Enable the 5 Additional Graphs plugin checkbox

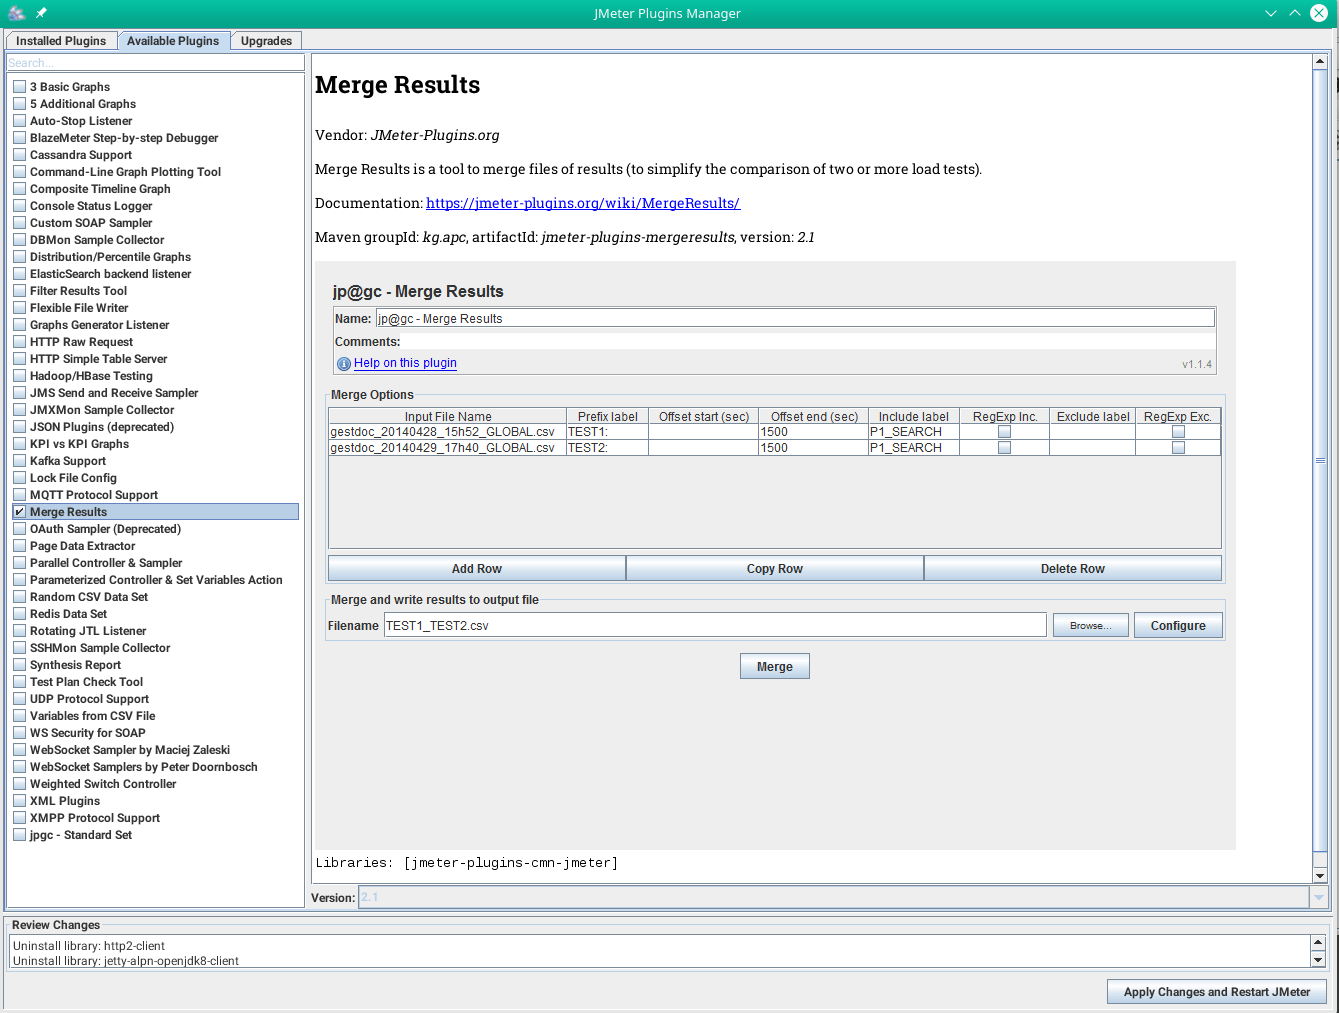(19, 104)
